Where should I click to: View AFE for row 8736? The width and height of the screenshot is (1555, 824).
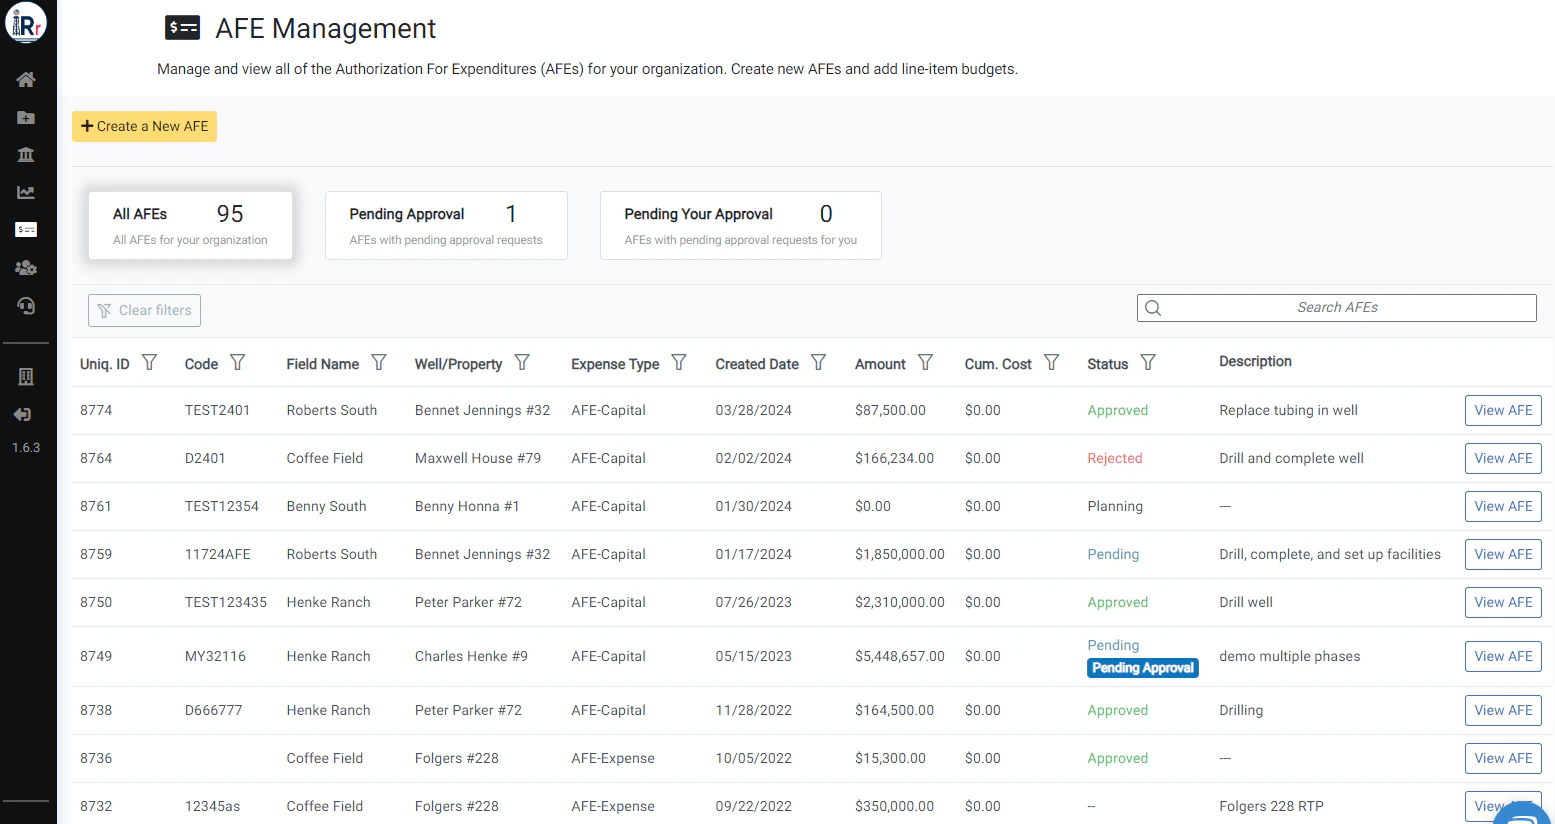click(1503, 758)
